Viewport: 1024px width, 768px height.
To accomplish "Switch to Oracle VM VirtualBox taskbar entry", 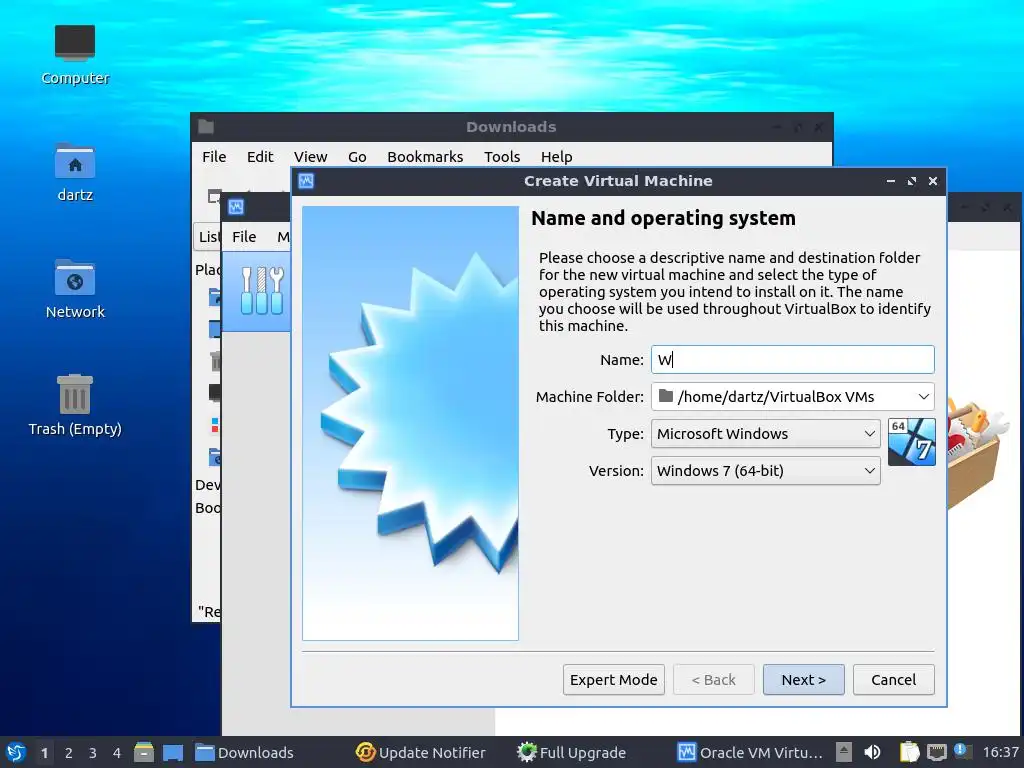I will point(750,752).
